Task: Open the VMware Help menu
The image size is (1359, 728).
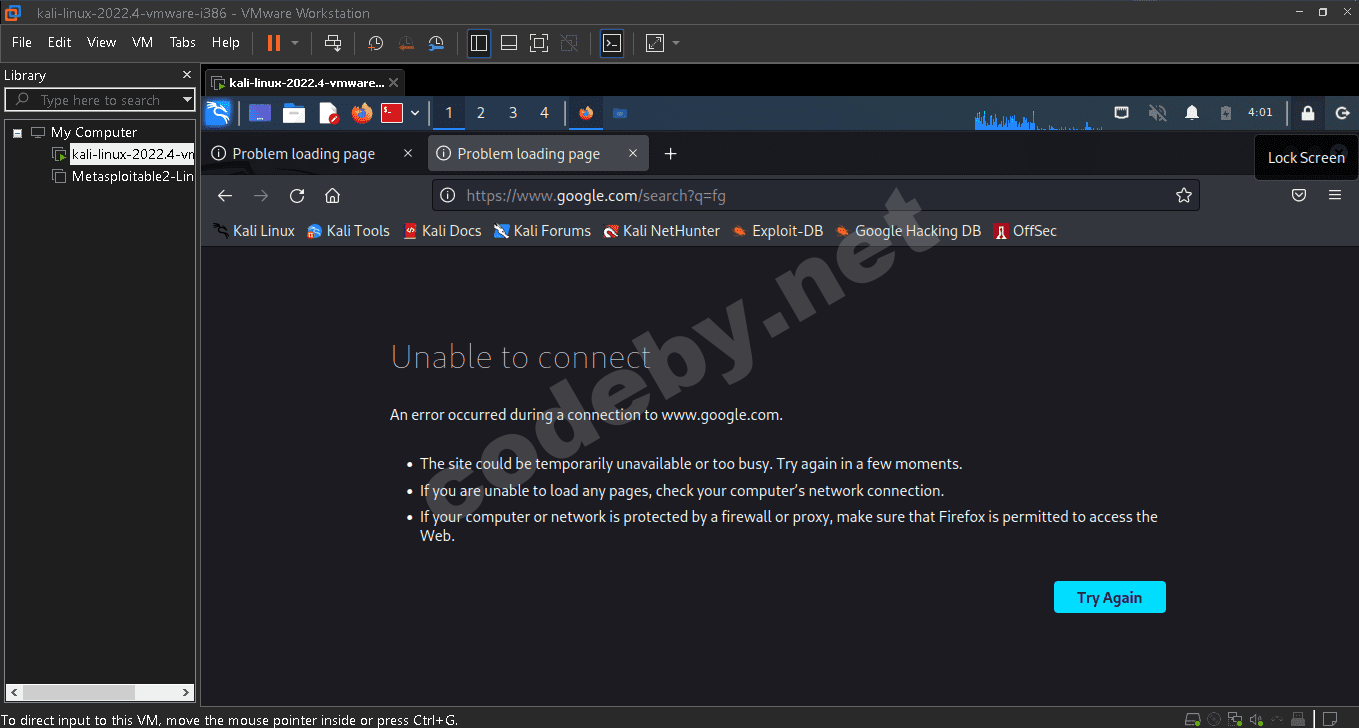Action: tap(226, 42)
